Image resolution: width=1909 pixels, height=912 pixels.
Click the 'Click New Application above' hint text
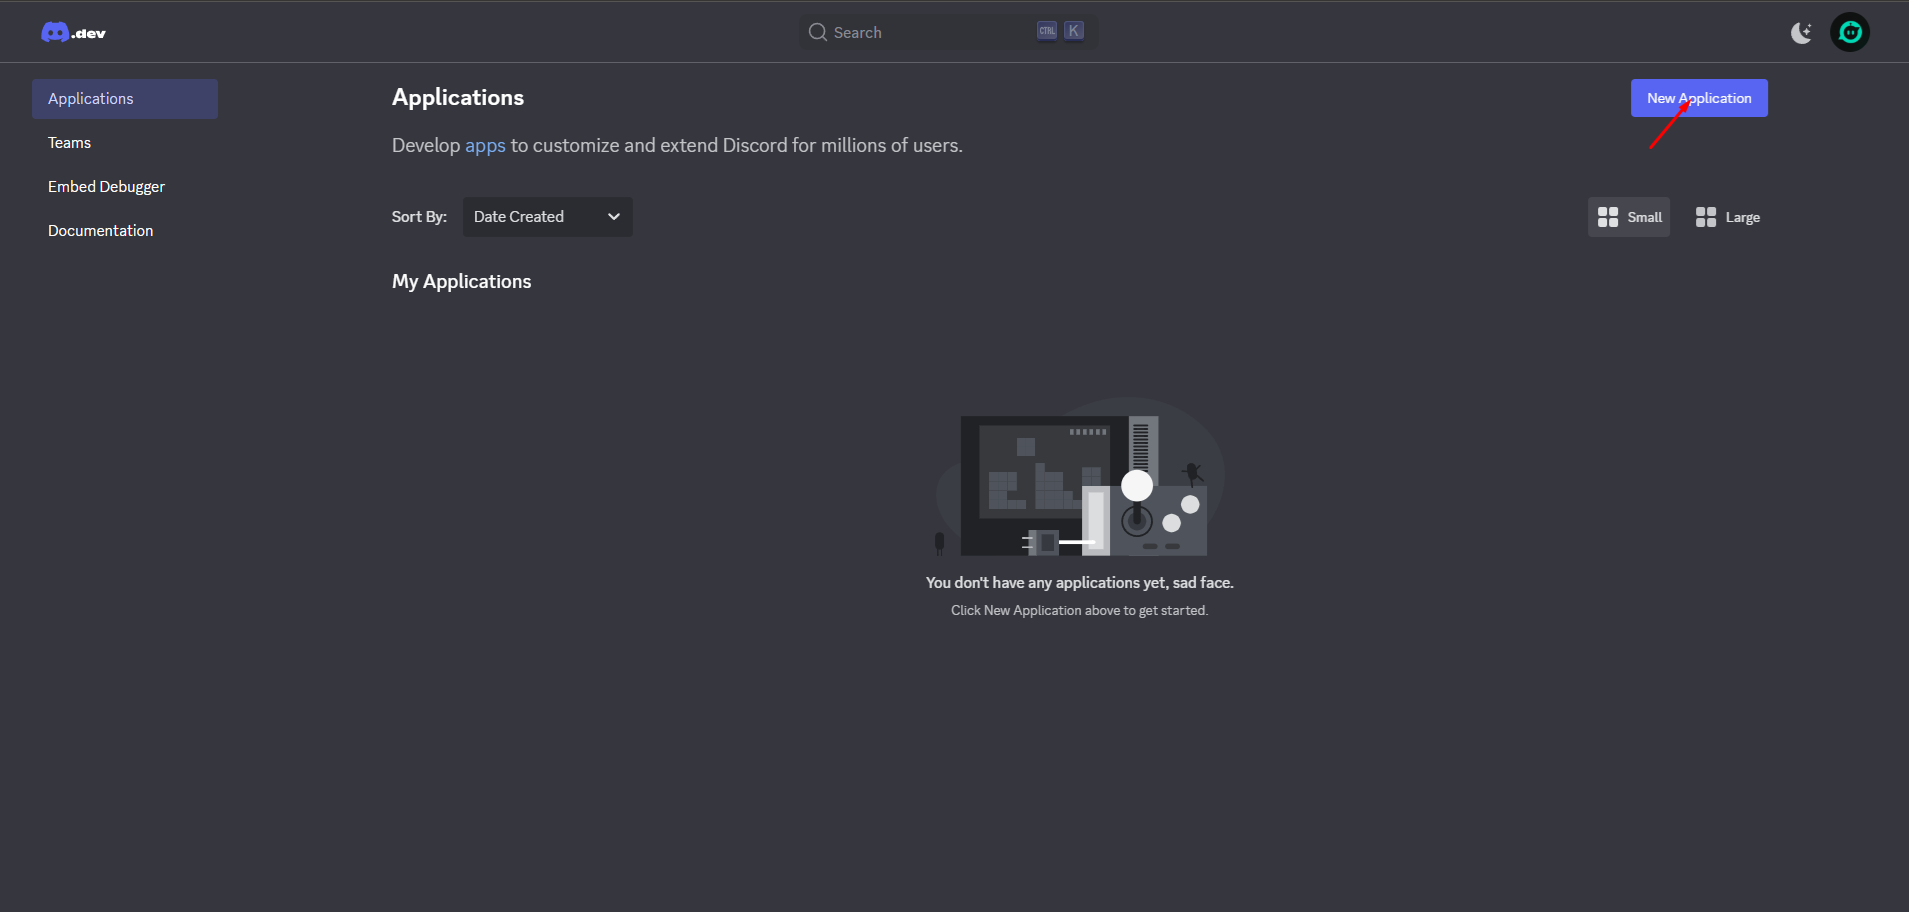click(1080, 611)
